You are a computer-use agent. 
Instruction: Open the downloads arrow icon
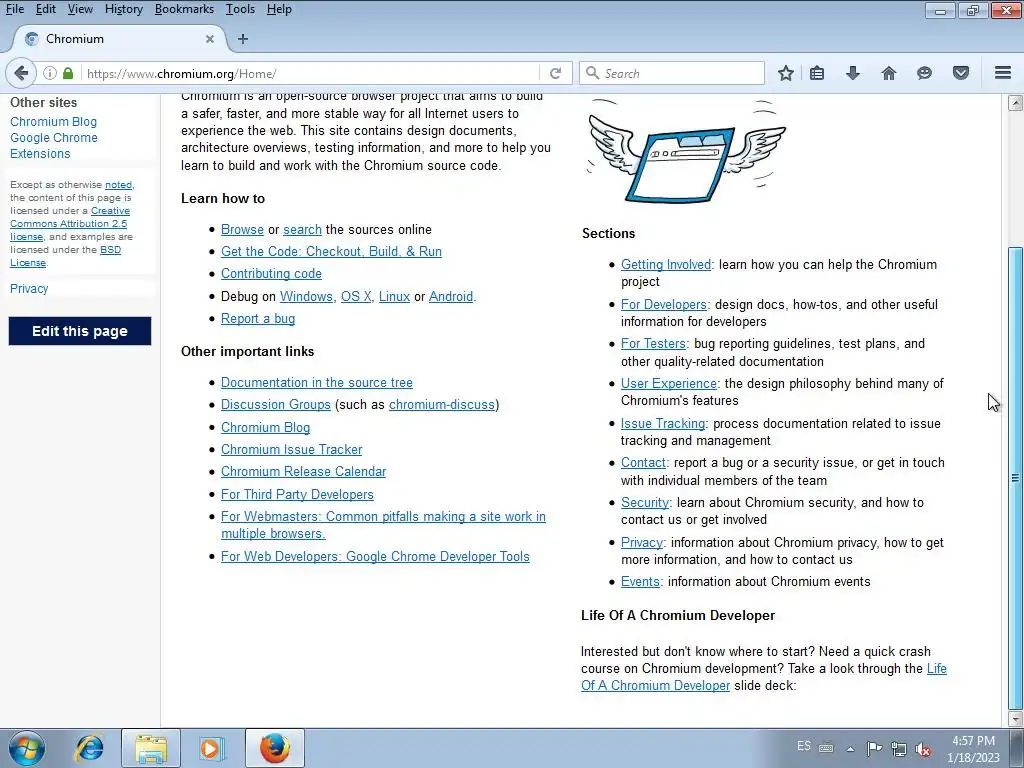tap(853, 73)
